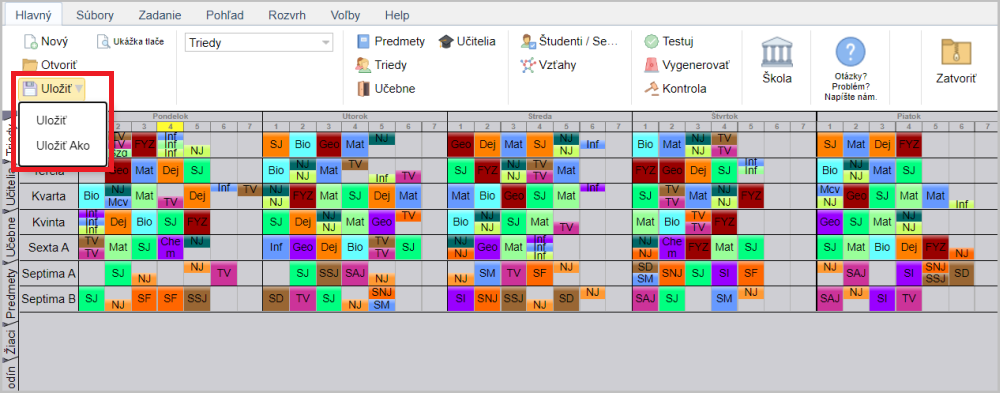Run Testuj timetable check

pyautogui.click(x=668, y=42)
